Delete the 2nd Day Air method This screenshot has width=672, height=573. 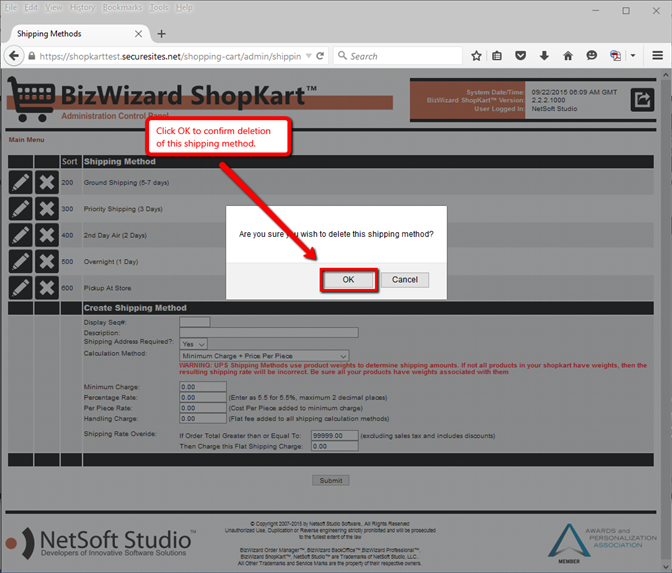47,235
